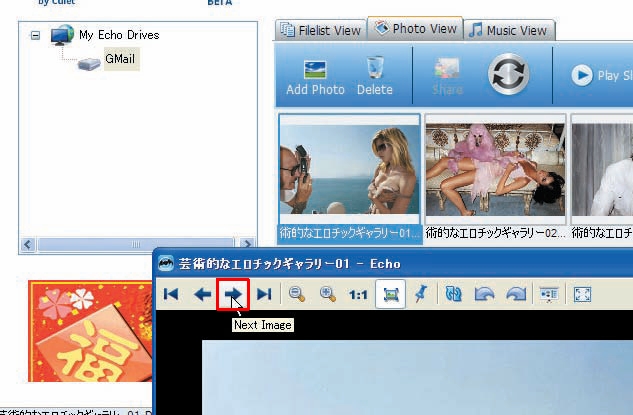Zoom in with the plus magnifier
This screenshot has width=633, height=415.
click(327, 294)
